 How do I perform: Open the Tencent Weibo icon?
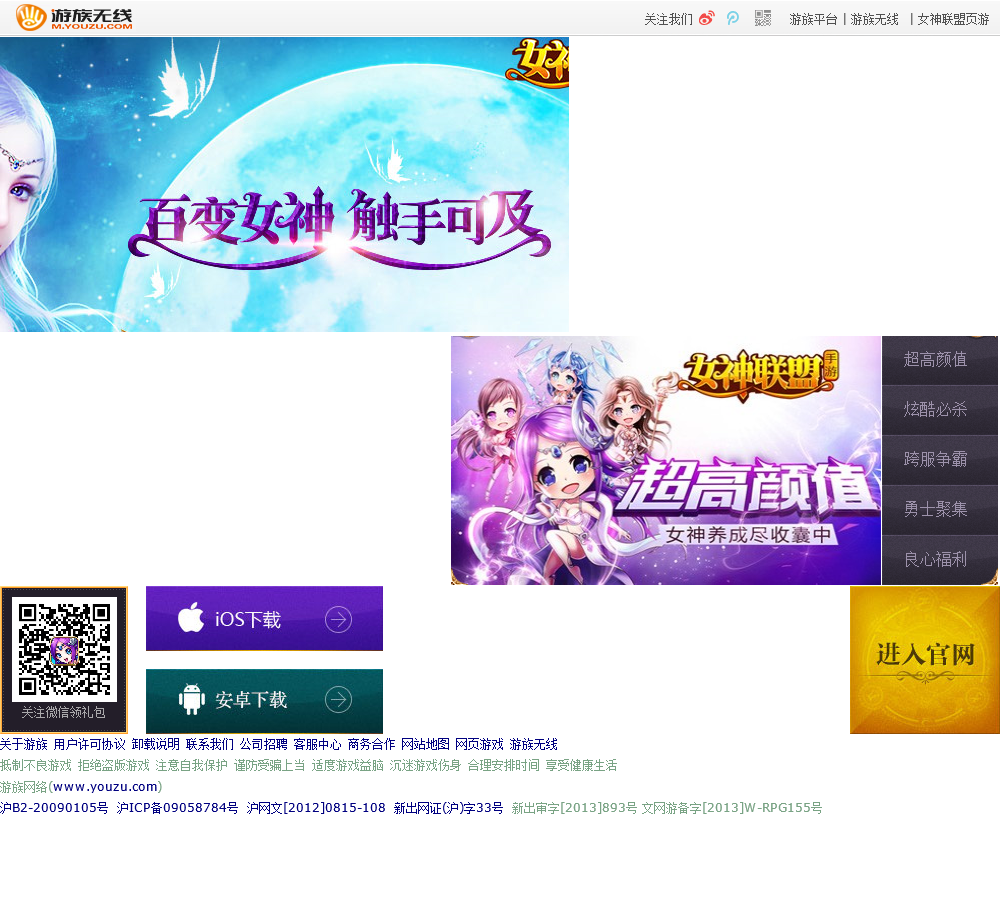pos(733,18)
